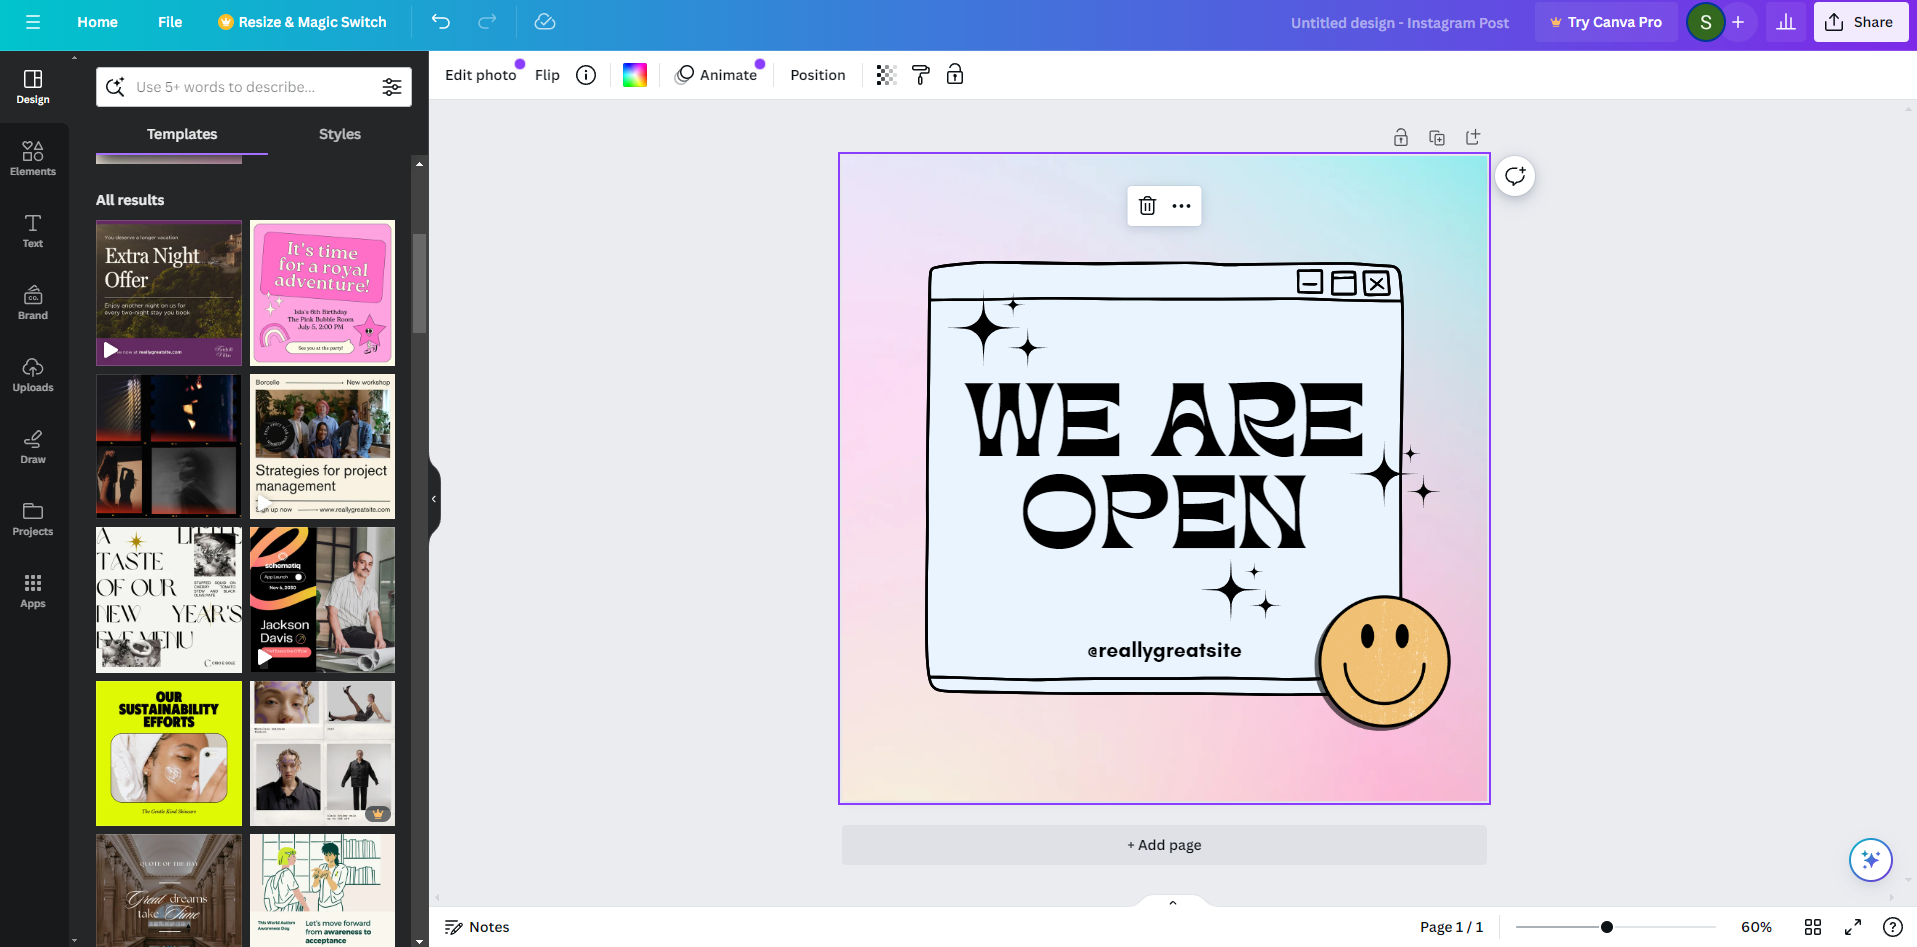Click the Undo arrow icon
Image resolution: width=1917 pixels, height=947 pixels.
coord(441,22)
